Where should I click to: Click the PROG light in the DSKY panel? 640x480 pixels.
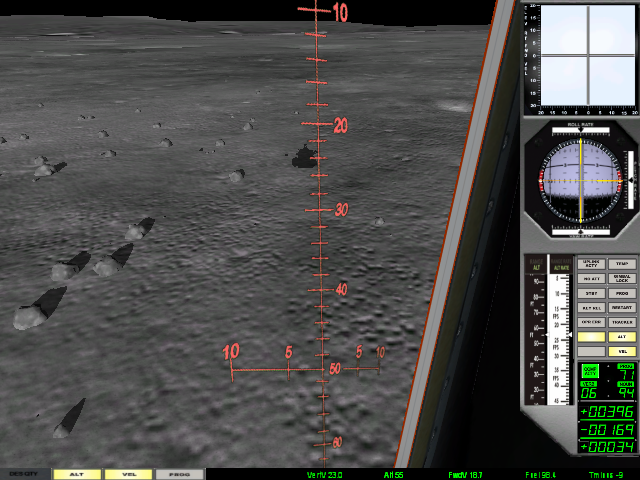[622, 293]
